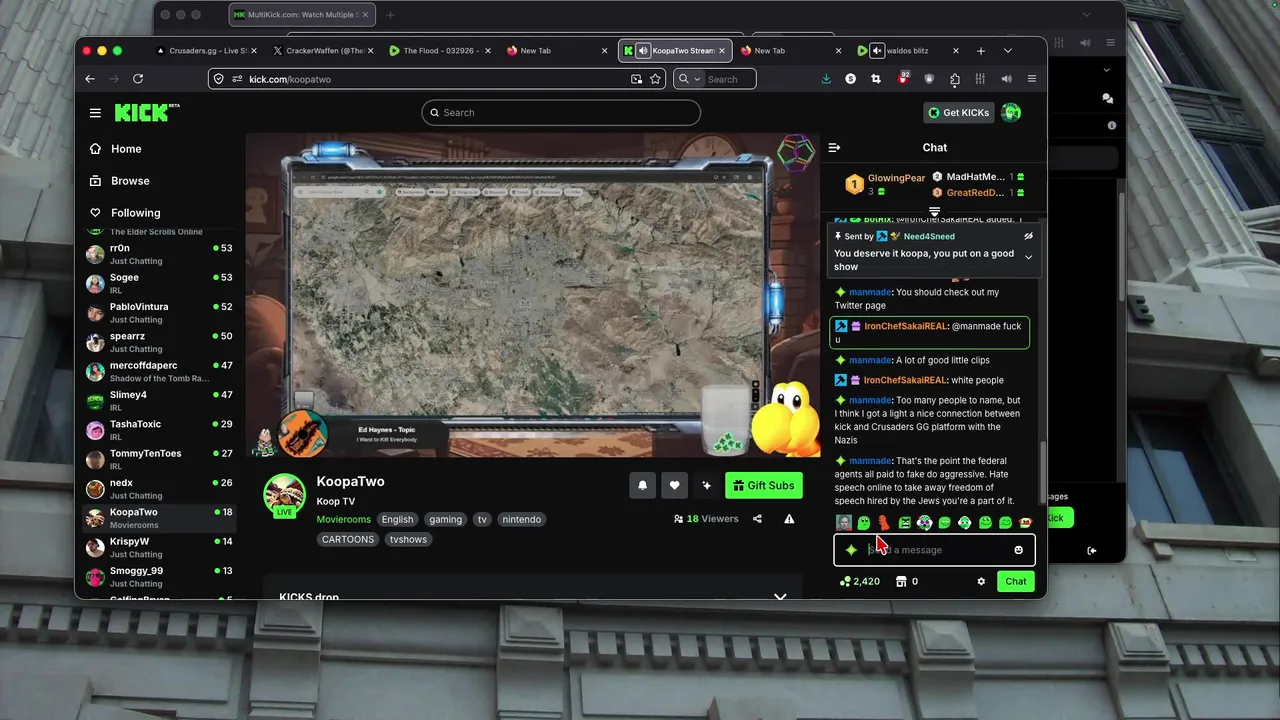Click the CARTOONS tag
Image resolution: width=1280 pixels, height=720 pixels.
(348, 539)
